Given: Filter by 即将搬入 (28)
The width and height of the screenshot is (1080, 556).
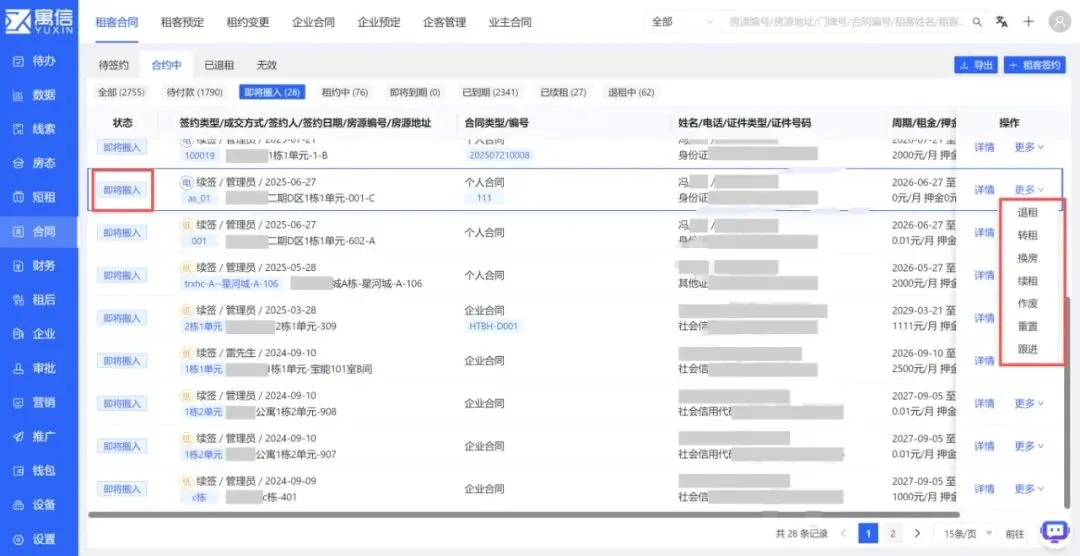Looking at the screenshot, I should (x=272, y=92).
